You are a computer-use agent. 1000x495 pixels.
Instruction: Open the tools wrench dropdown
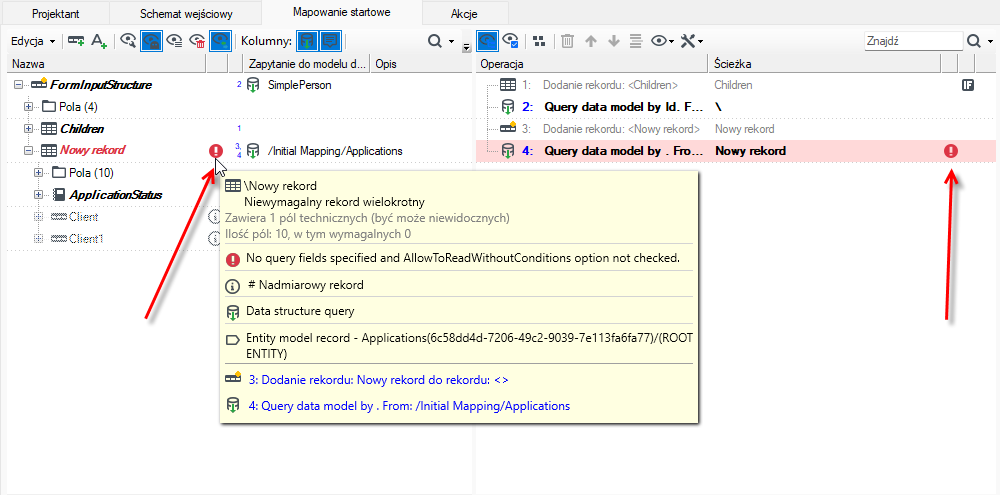pos(691,41)
